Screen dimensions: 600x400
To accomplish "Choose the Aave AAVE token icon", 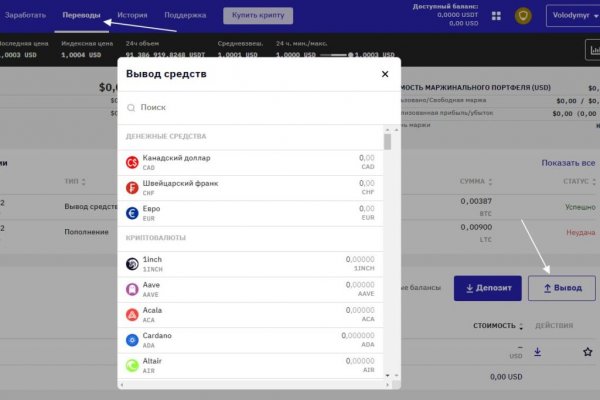I will pyautogui.click(x=132, y=289).
